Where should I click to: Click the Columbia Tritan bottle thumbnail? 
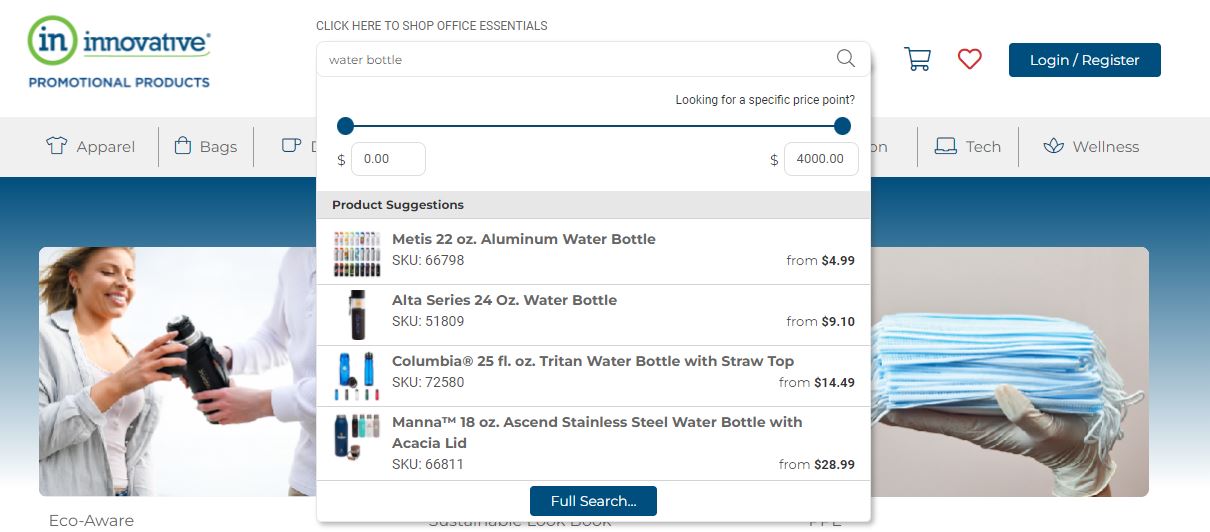point(357,376)
